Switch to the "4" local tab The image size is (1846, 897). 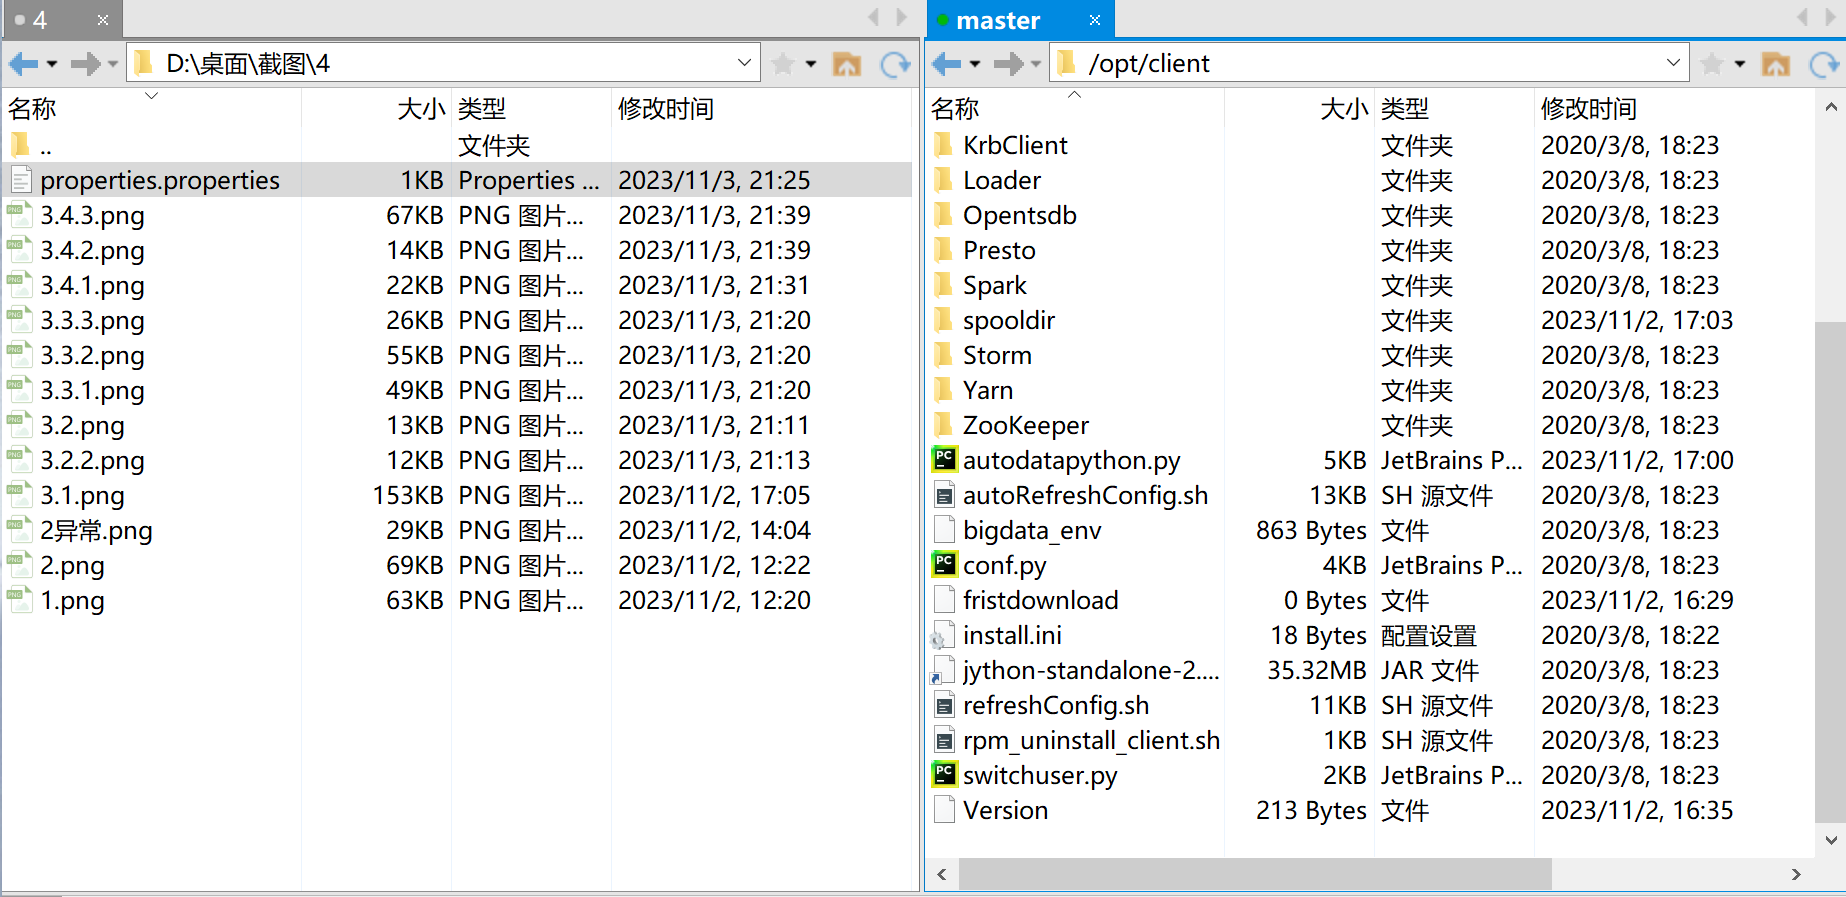62,20
